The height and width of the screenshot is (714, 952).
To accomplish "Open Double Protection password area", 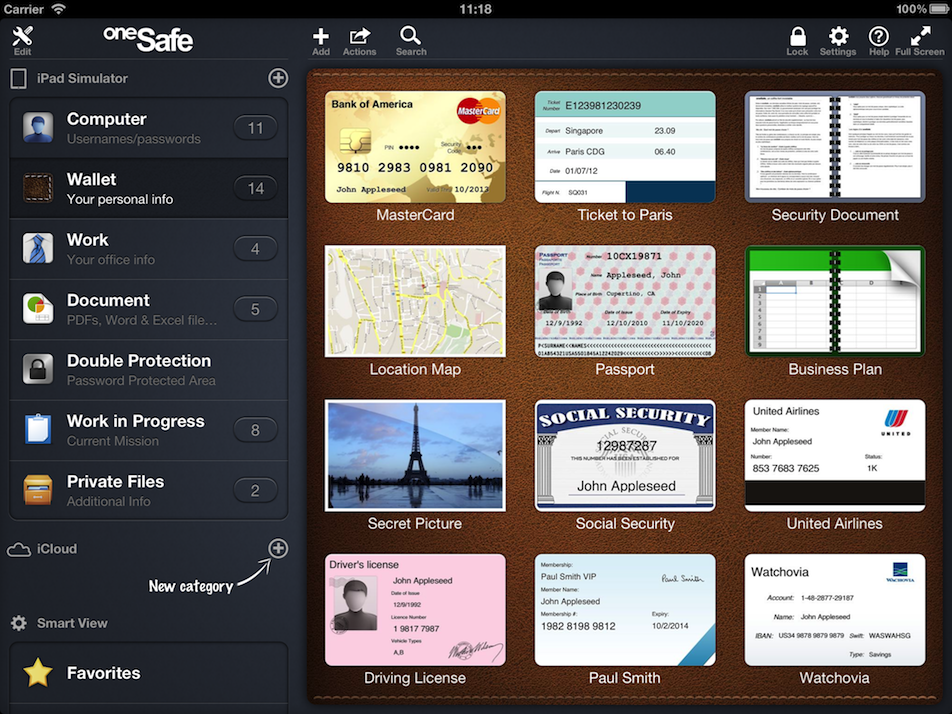I will coord(148,369).
